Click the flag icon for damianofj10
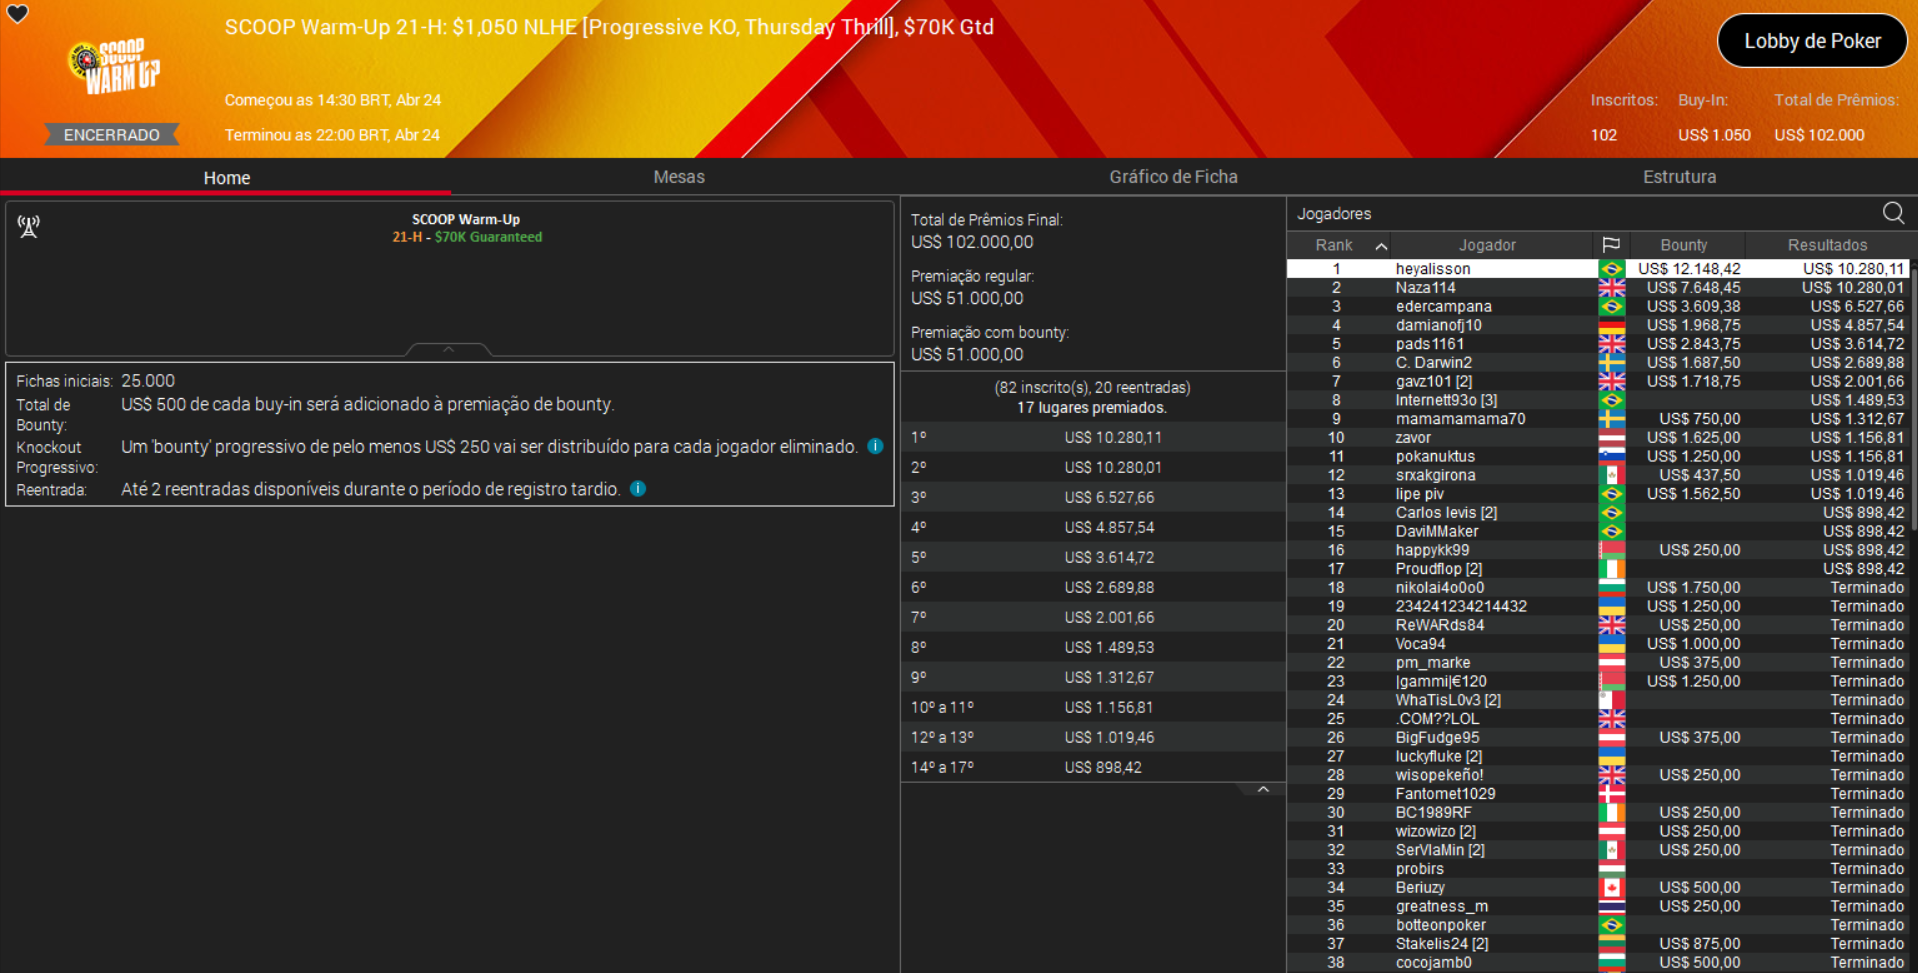 [x=1611, y=325]
